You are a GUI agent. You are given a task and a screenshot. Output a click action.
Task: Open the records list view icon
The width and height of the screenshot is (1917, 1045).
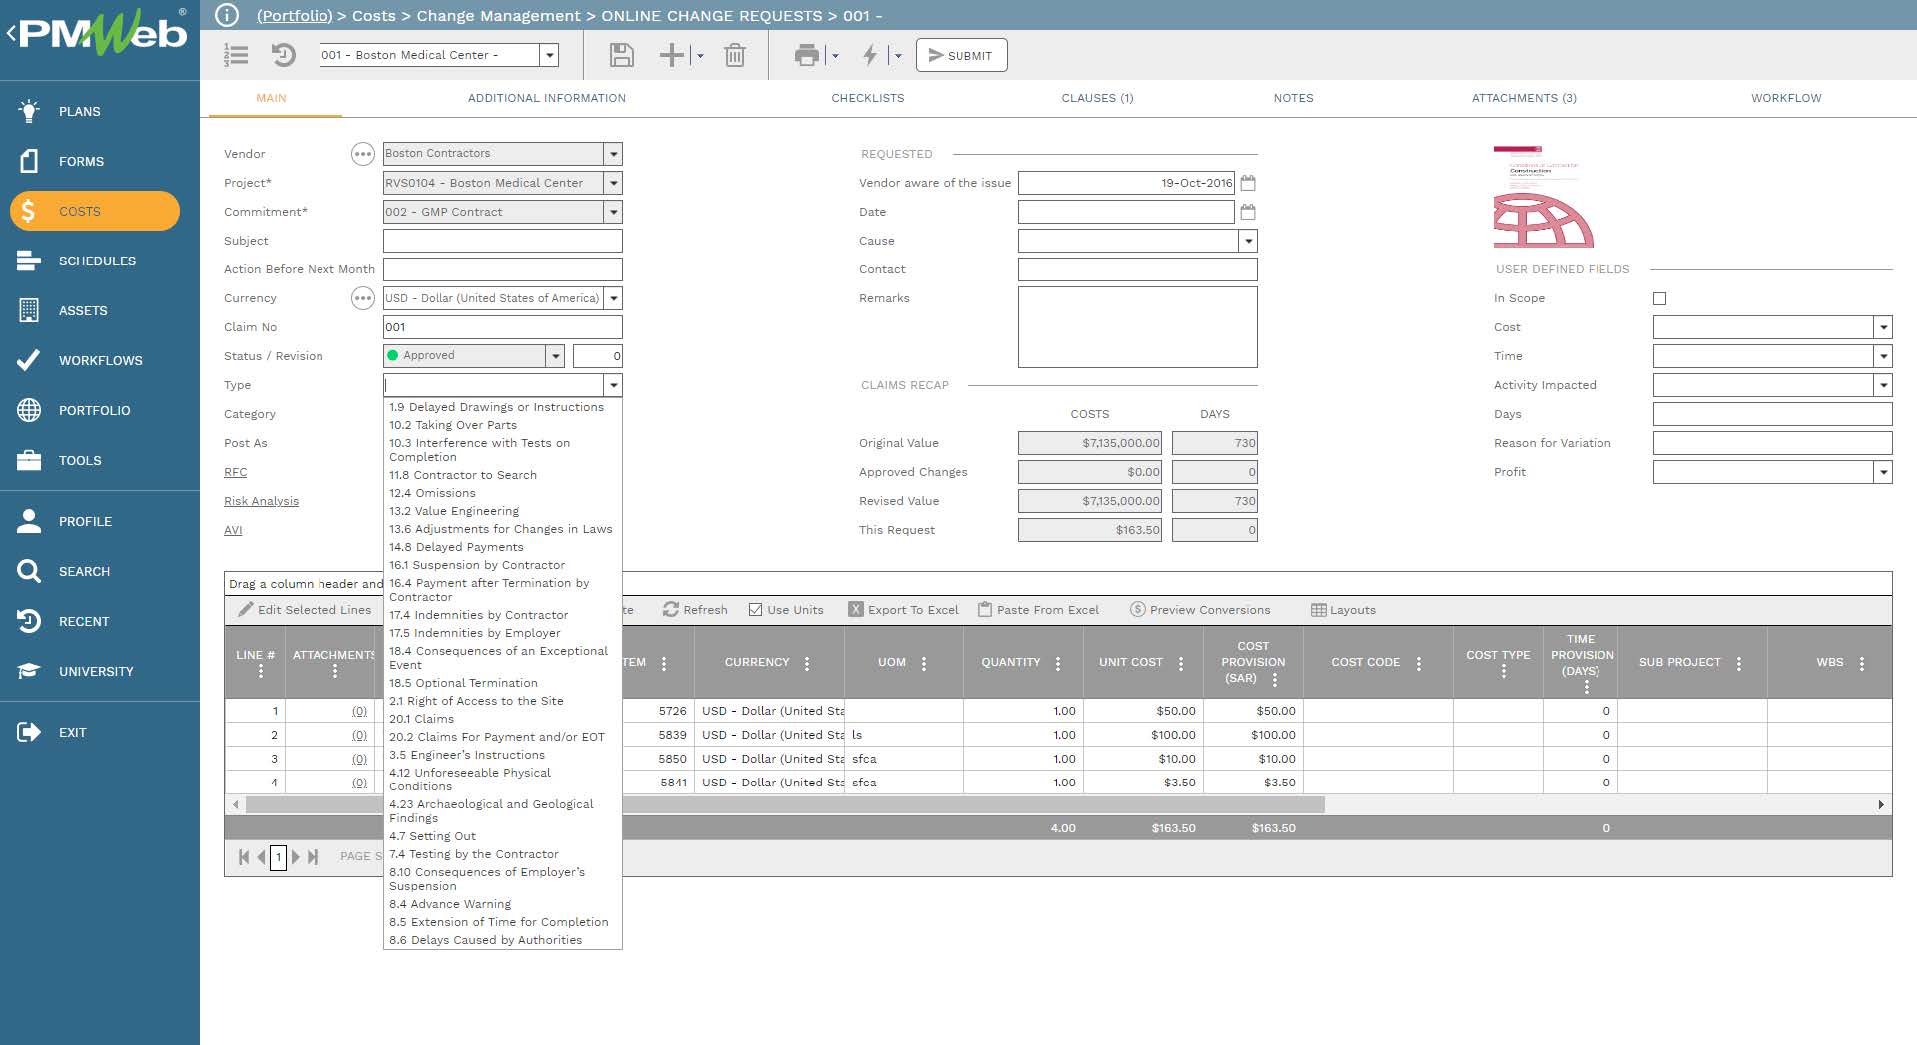pyautogui.click(x=236, y=55)
